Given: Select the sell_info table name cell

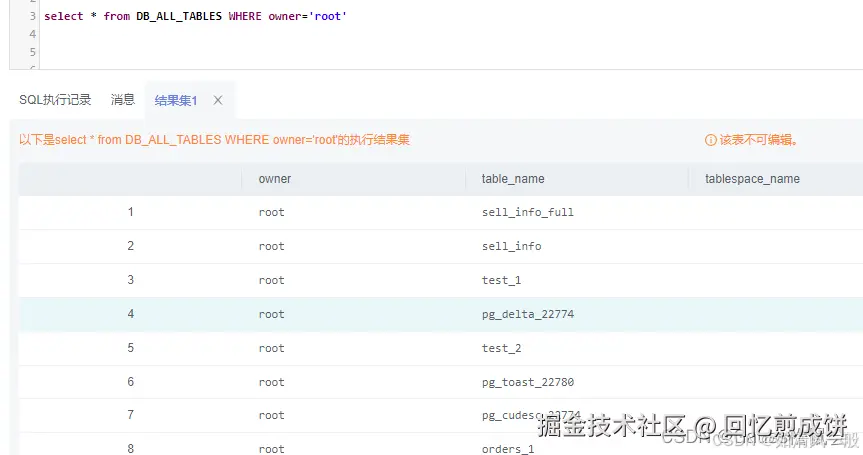Looking at the screenshot, I should point(512,246).
